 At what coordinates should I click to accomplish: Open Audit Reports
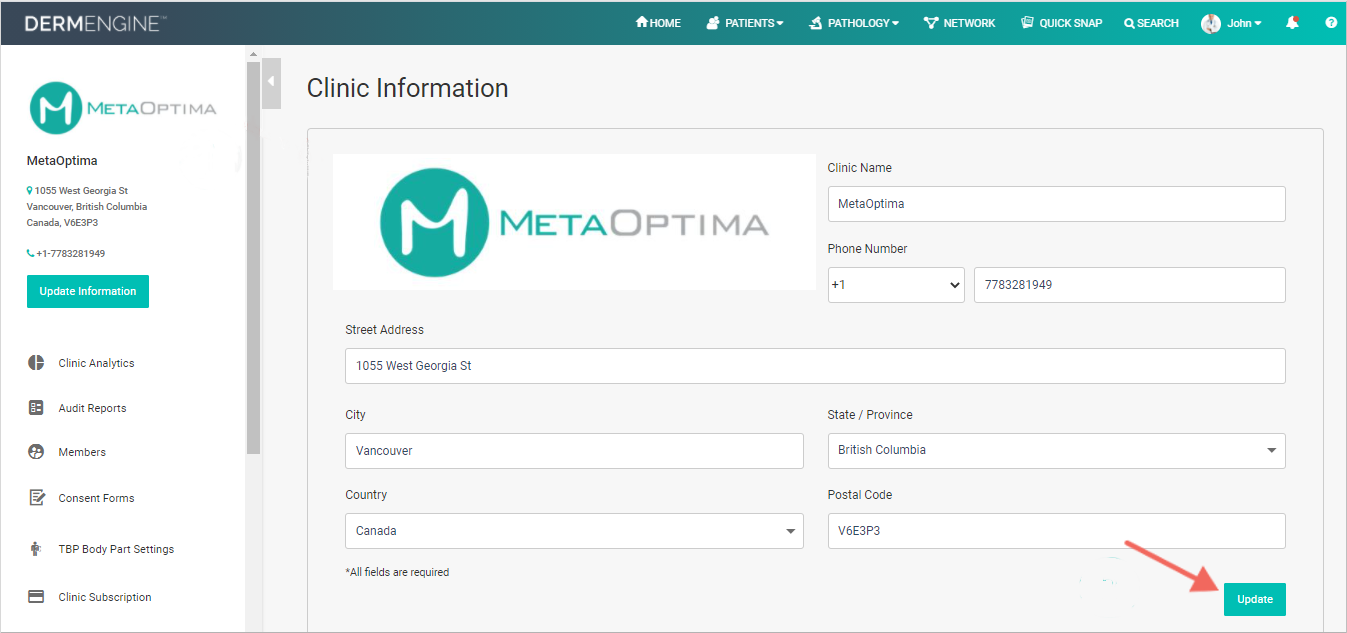[92, 408]
